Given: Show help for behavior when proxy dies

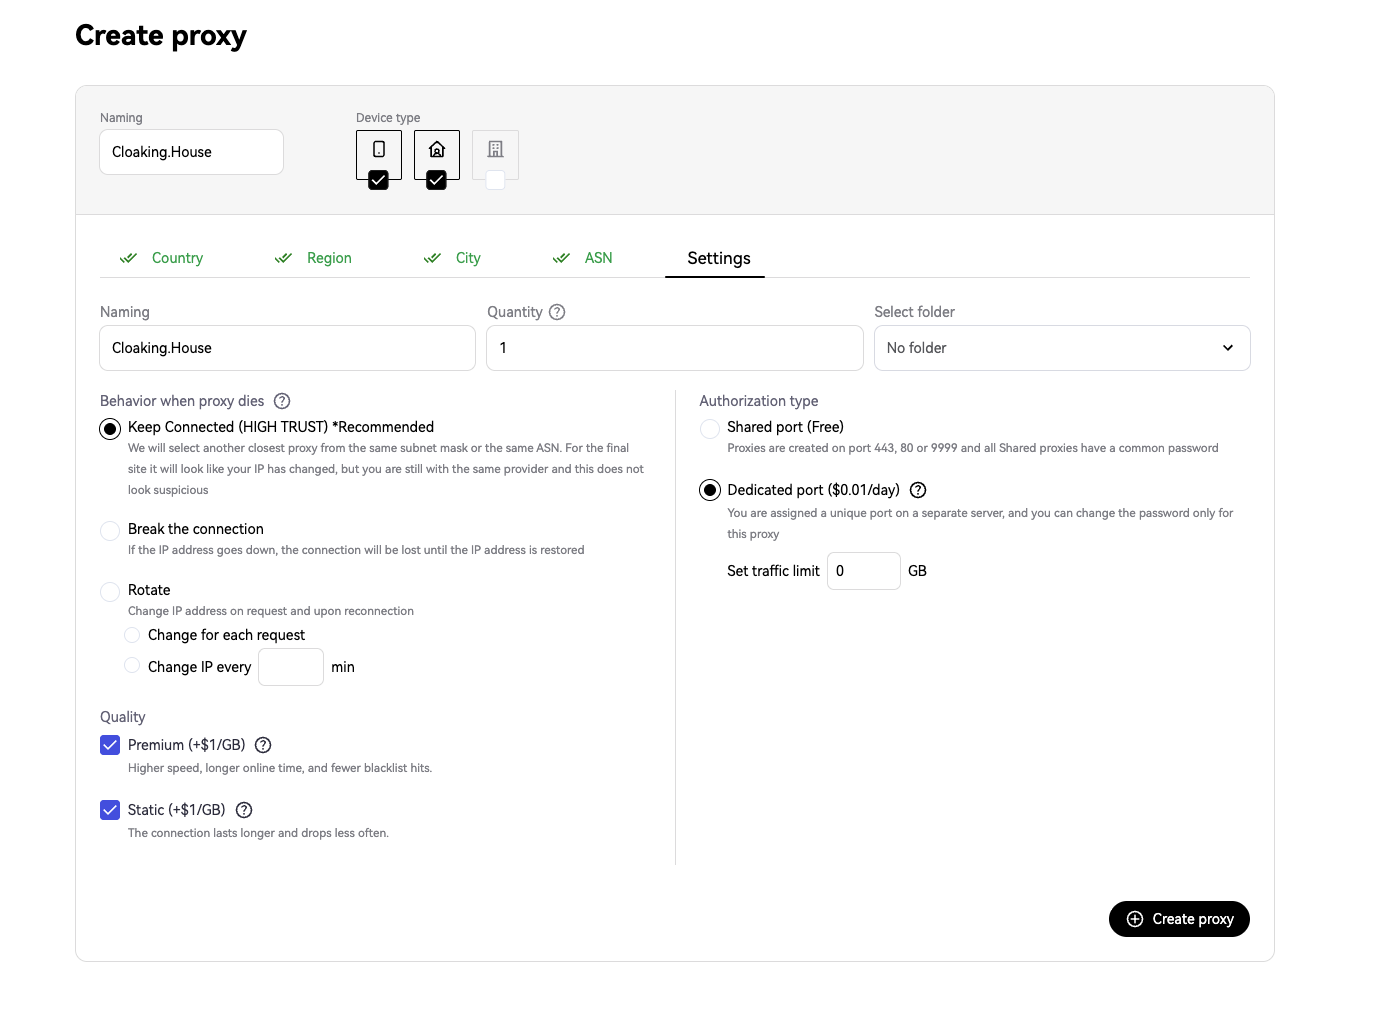Looking at the screenshot, I should click(x=282, y=401).
